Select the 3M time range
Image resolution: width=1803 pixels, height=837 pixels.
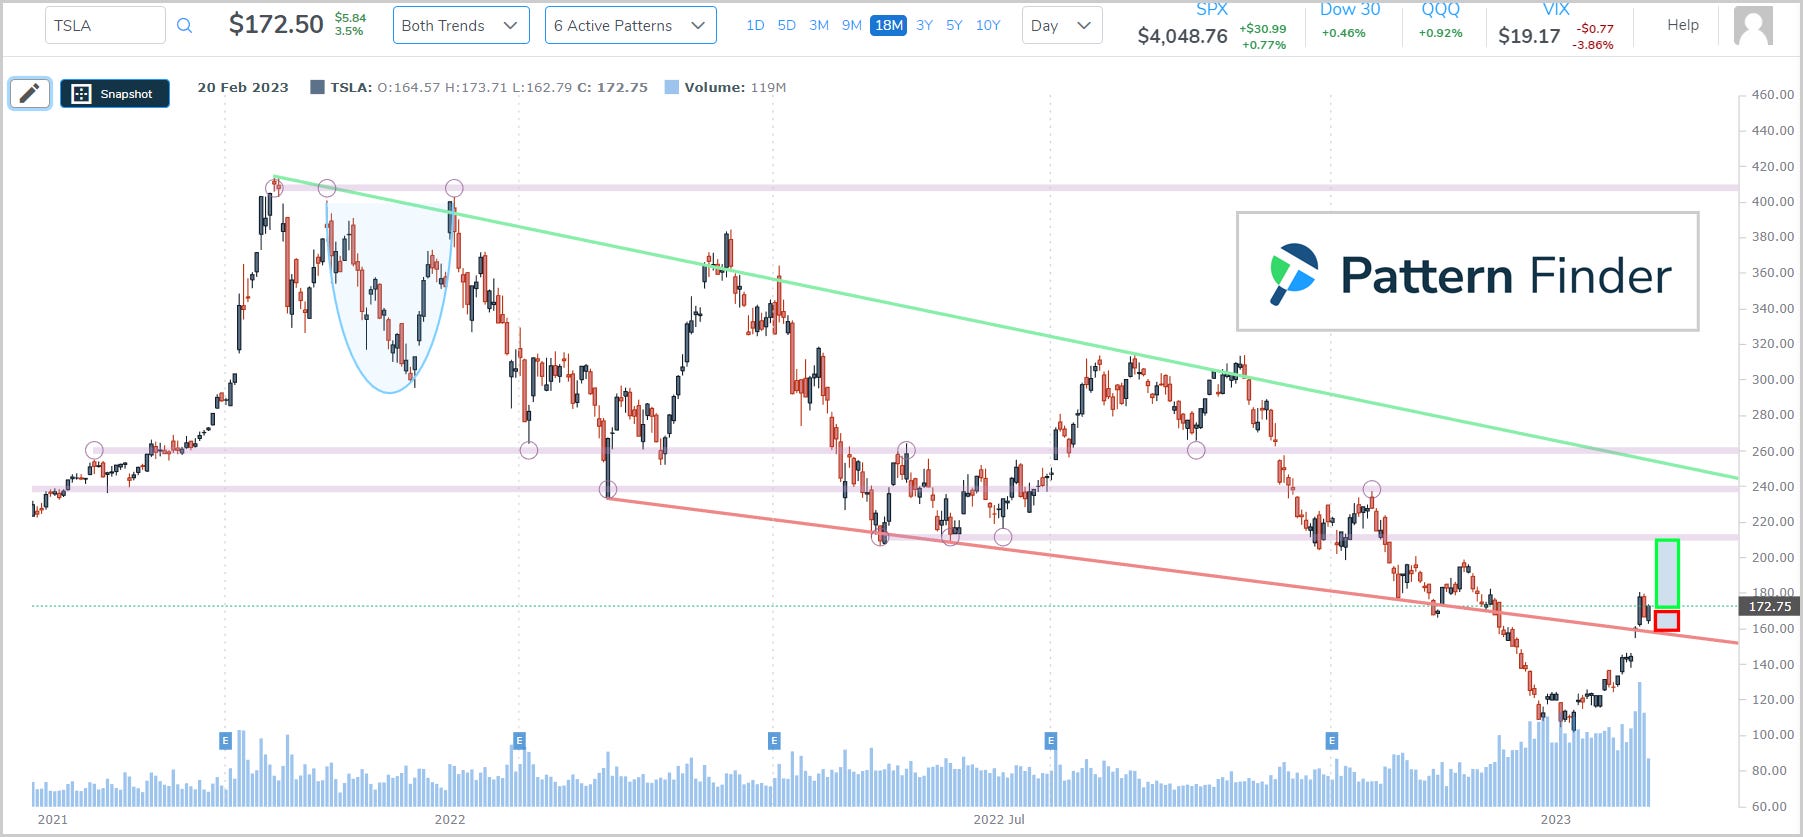pos(819,25)
